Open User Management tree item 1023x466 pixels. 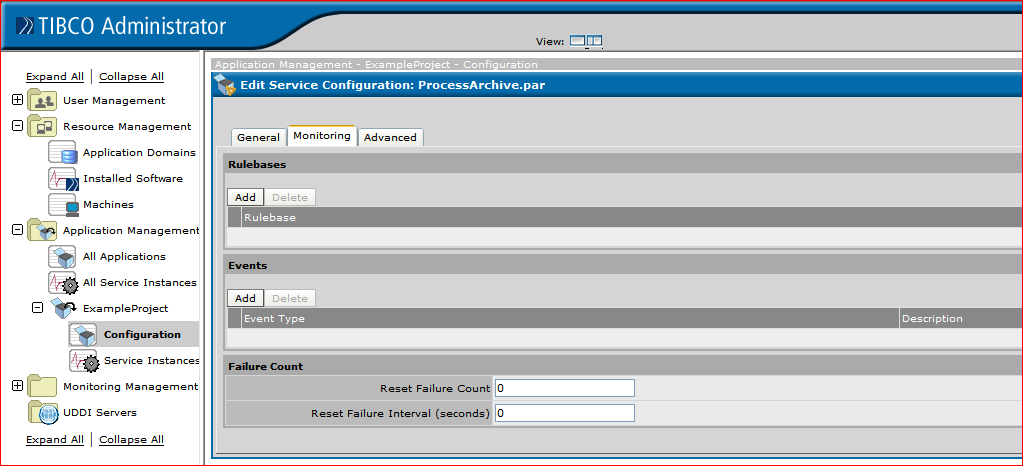coord(114,101)
